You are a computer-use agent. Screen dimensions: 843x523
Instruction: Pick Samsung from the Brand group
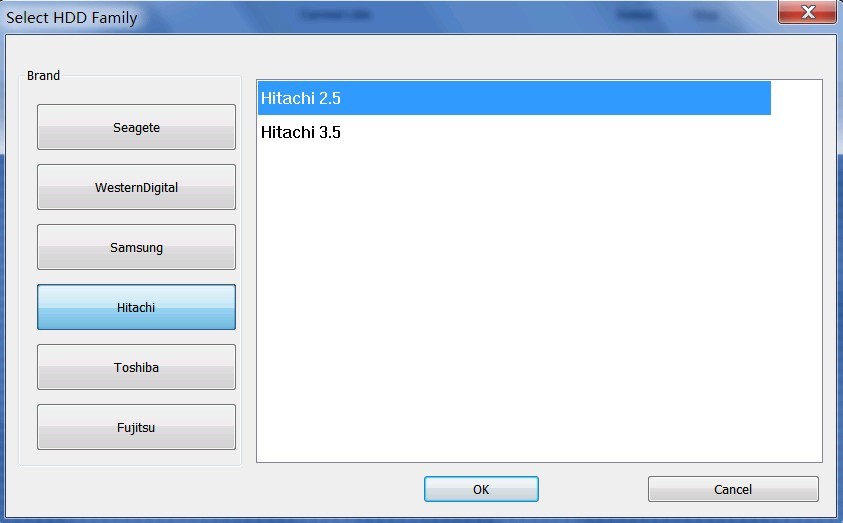136,247
